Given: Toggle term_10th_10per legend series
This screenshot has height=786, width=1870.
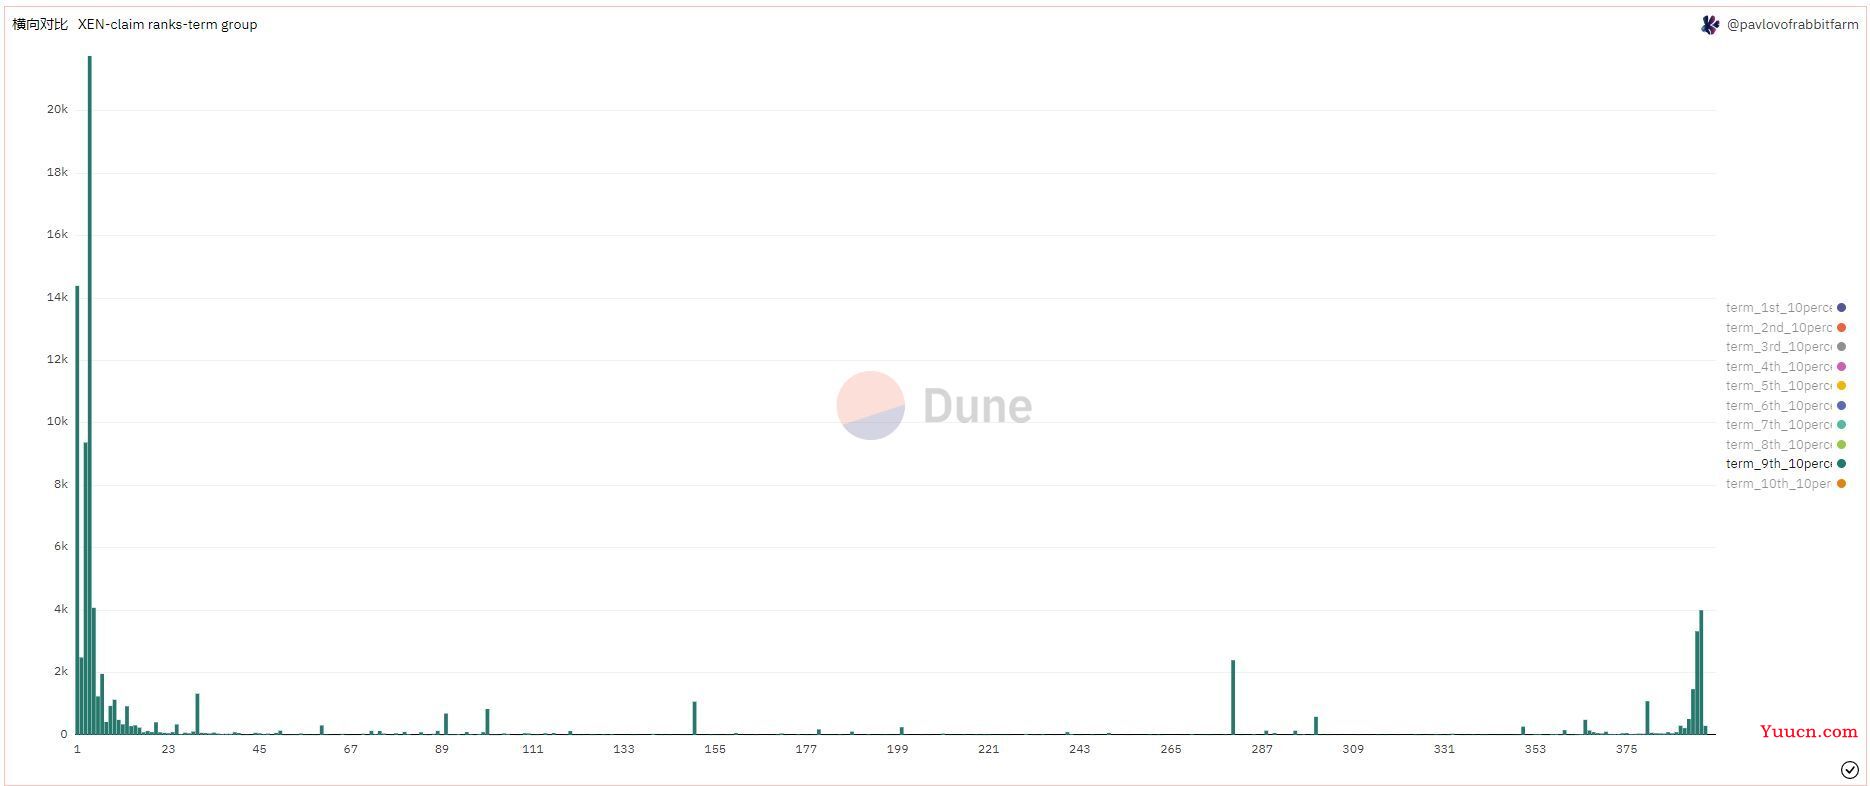Looking at the screenshot, I should [1785, 484].
